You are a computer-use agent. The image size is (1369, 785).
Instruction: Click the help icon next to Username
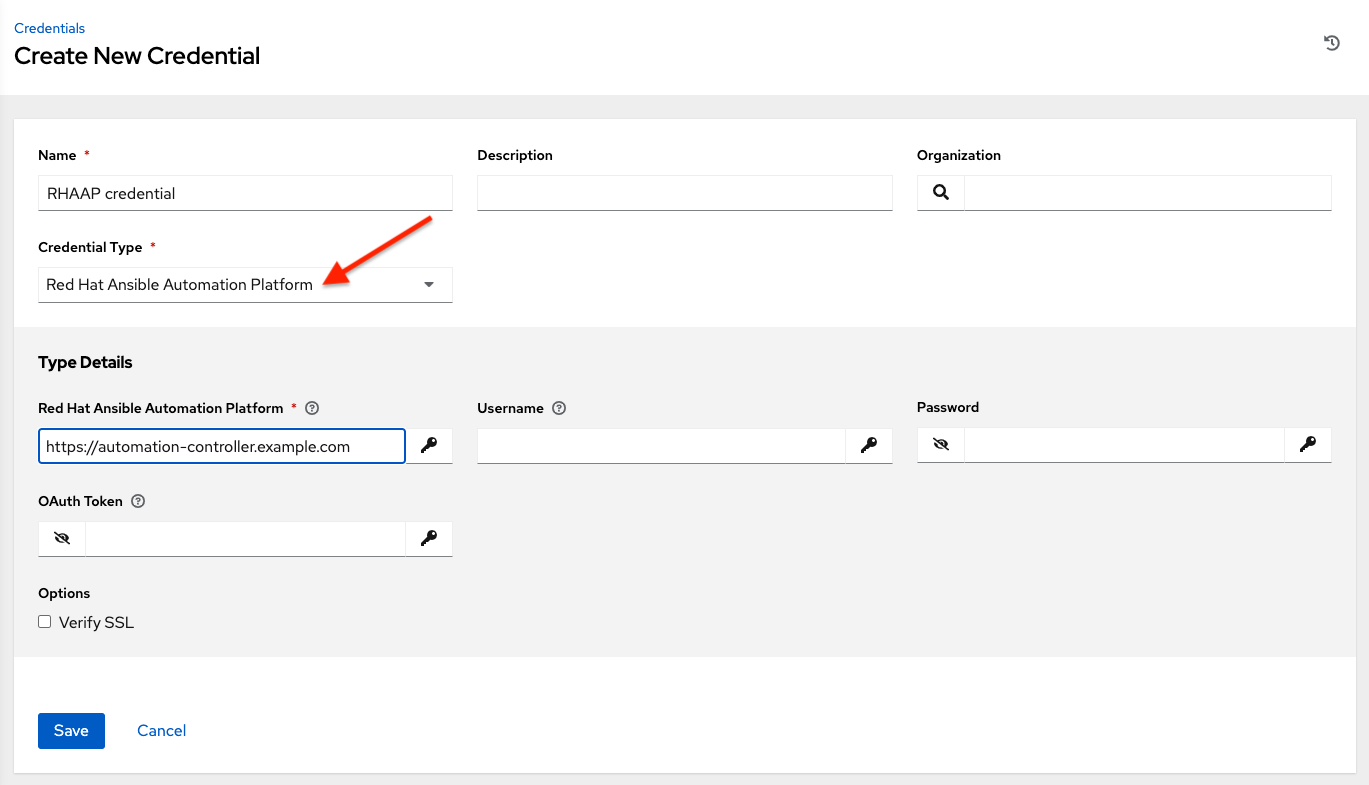click(558, 408)
